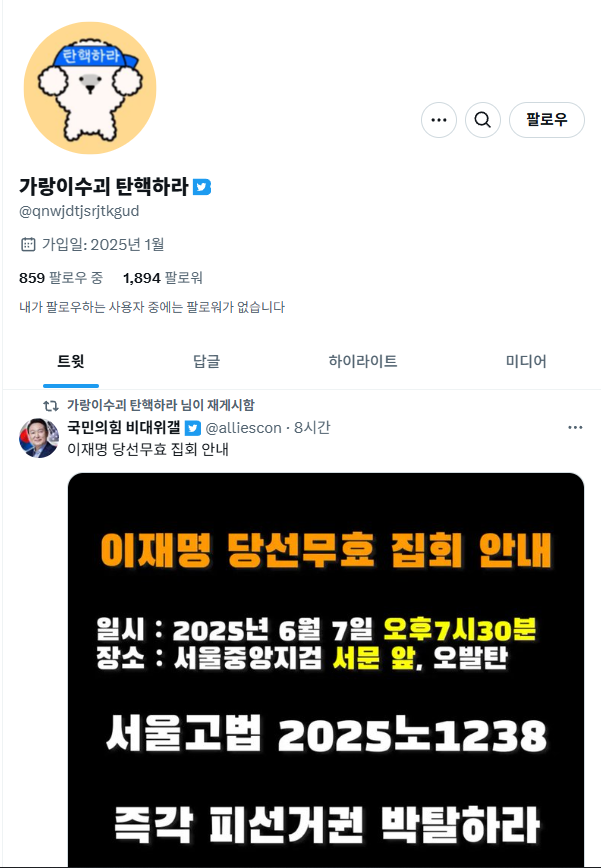This screenshot has width=601, height=868.
Task: Click the profile search magnifier icon
Action: tap(483, 120)
